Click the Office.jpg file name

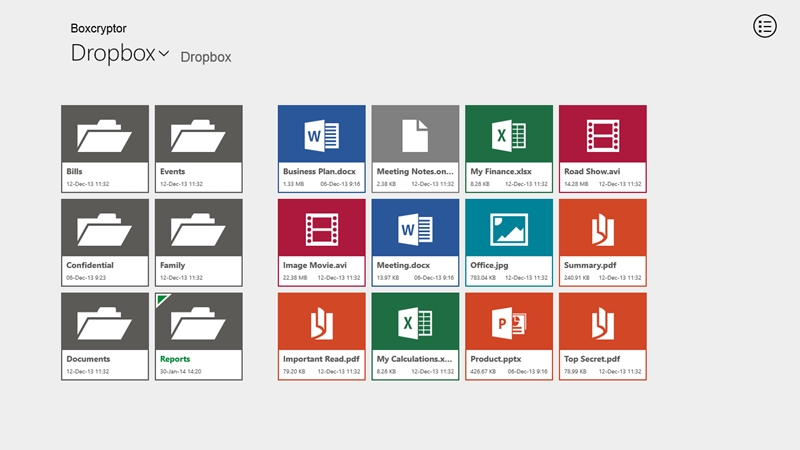pyautogui.click(x=489, y=265)
